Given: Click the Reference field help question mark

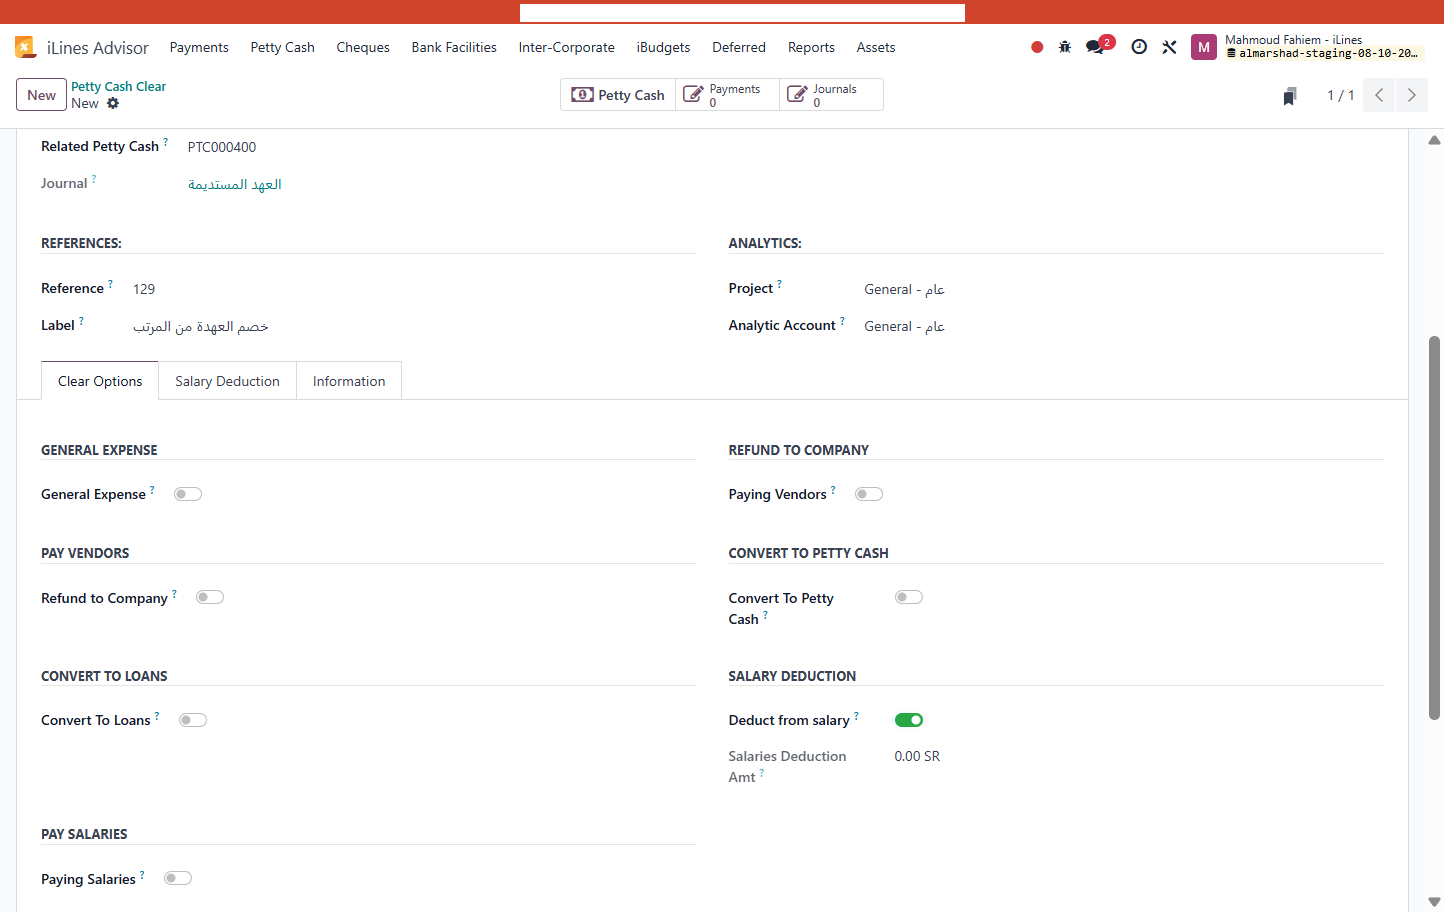Looking at the screenshot, I should 110,284.
